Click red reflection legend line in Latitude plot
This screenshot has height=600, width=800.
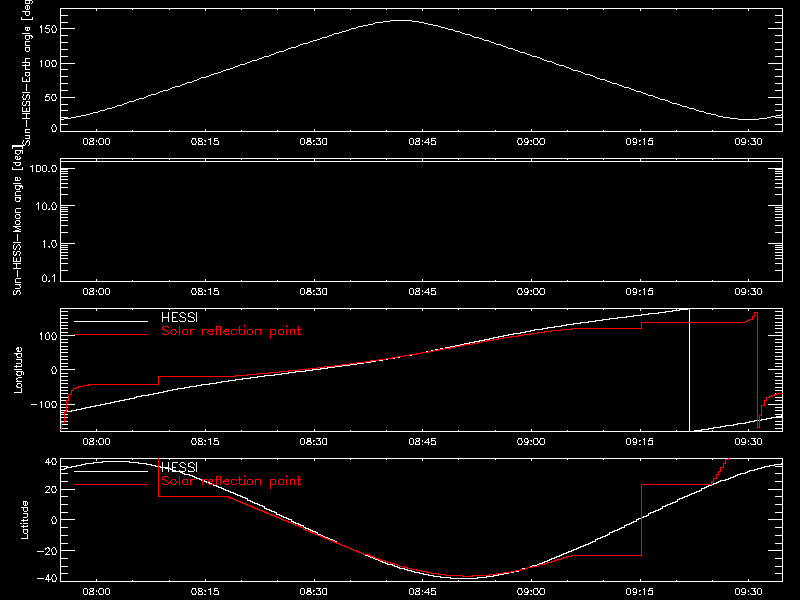(x=111, y=485)
